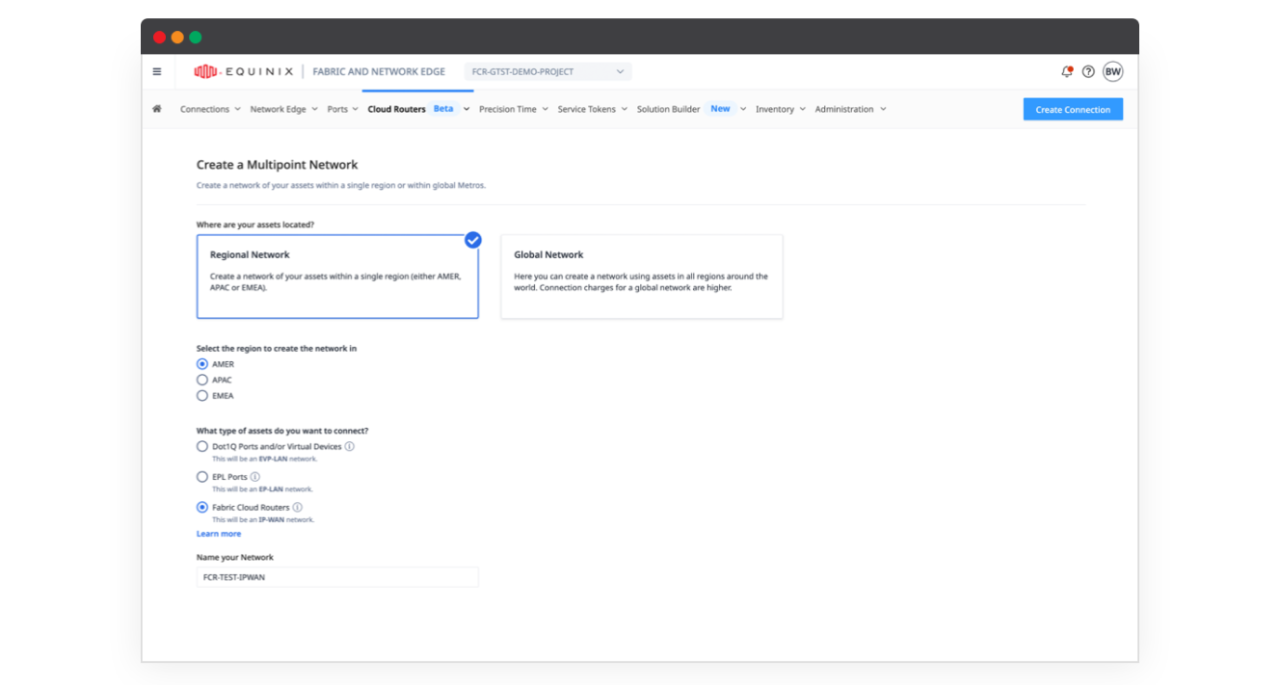This screenshot has height=685, width=1280.
Task: Select the Global Network card
Action: [641, 276]
